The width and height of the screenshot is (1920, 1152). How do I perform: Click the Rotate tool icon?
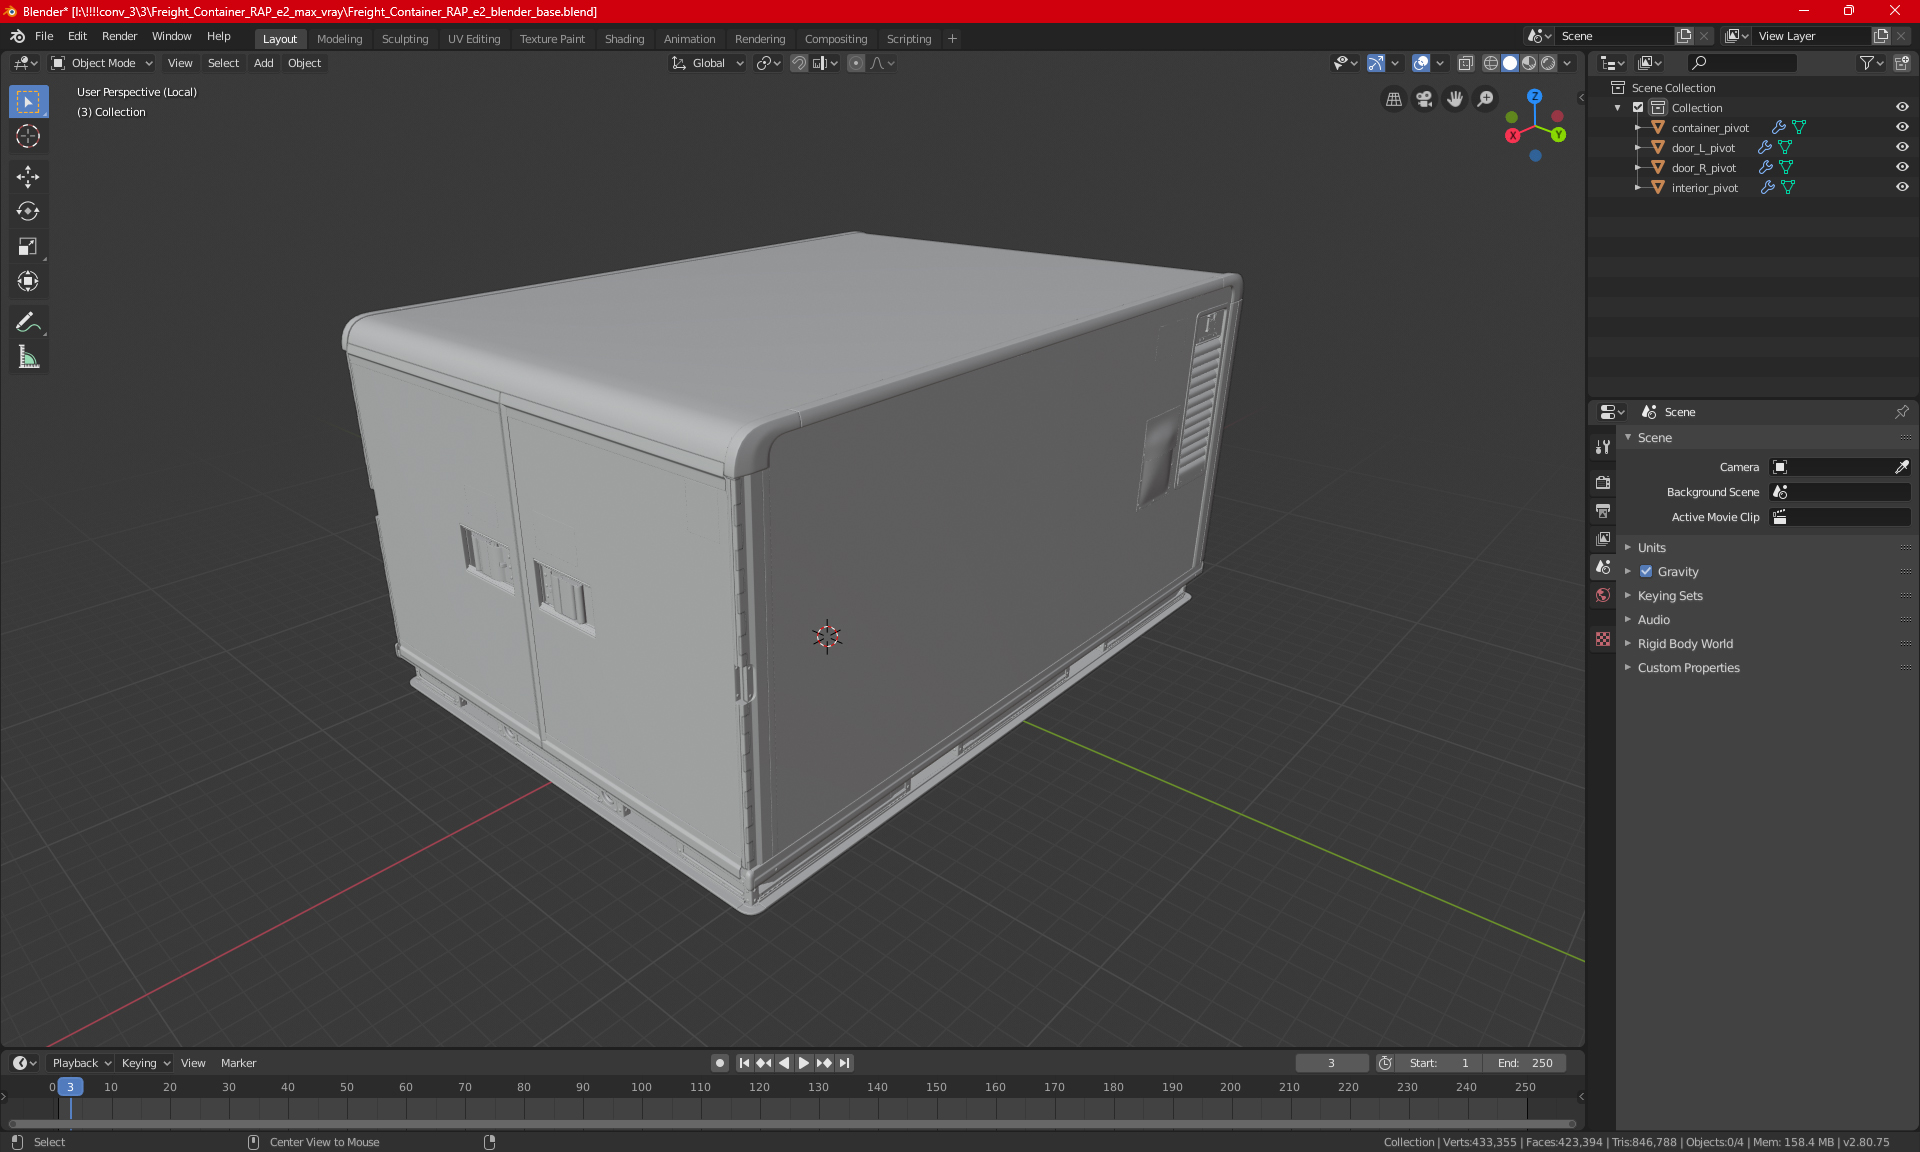(27, 210)
